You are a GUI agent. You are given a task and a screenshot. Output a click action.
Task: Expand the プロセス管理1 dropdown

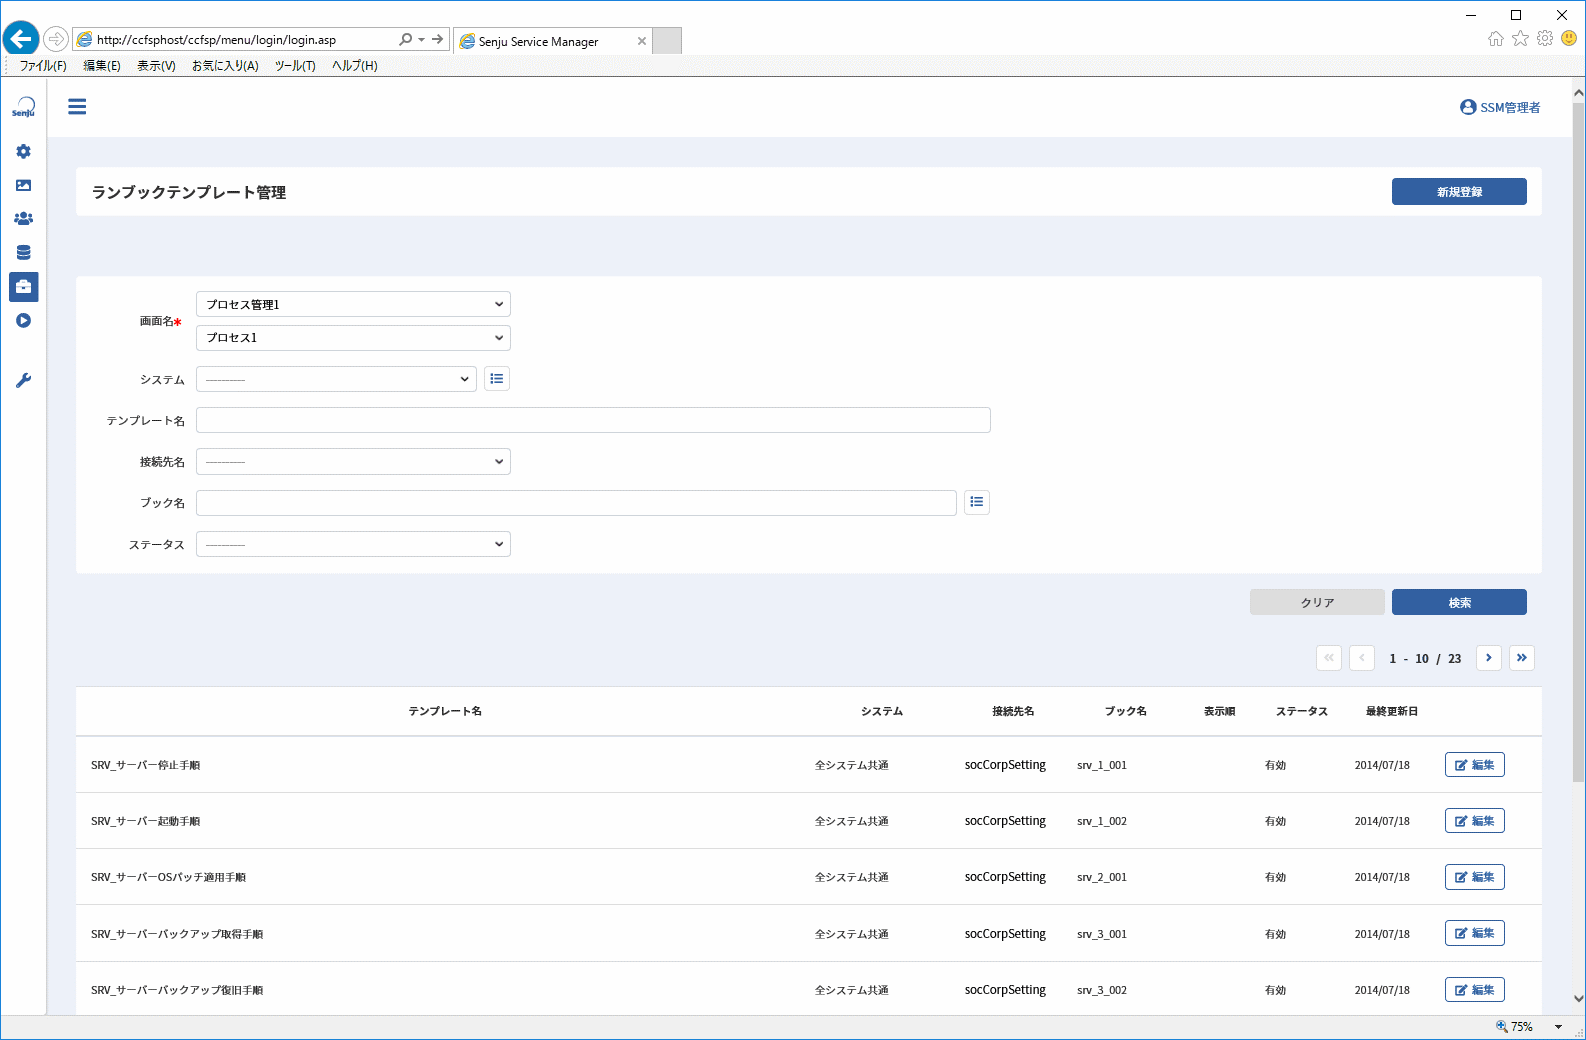353,304
